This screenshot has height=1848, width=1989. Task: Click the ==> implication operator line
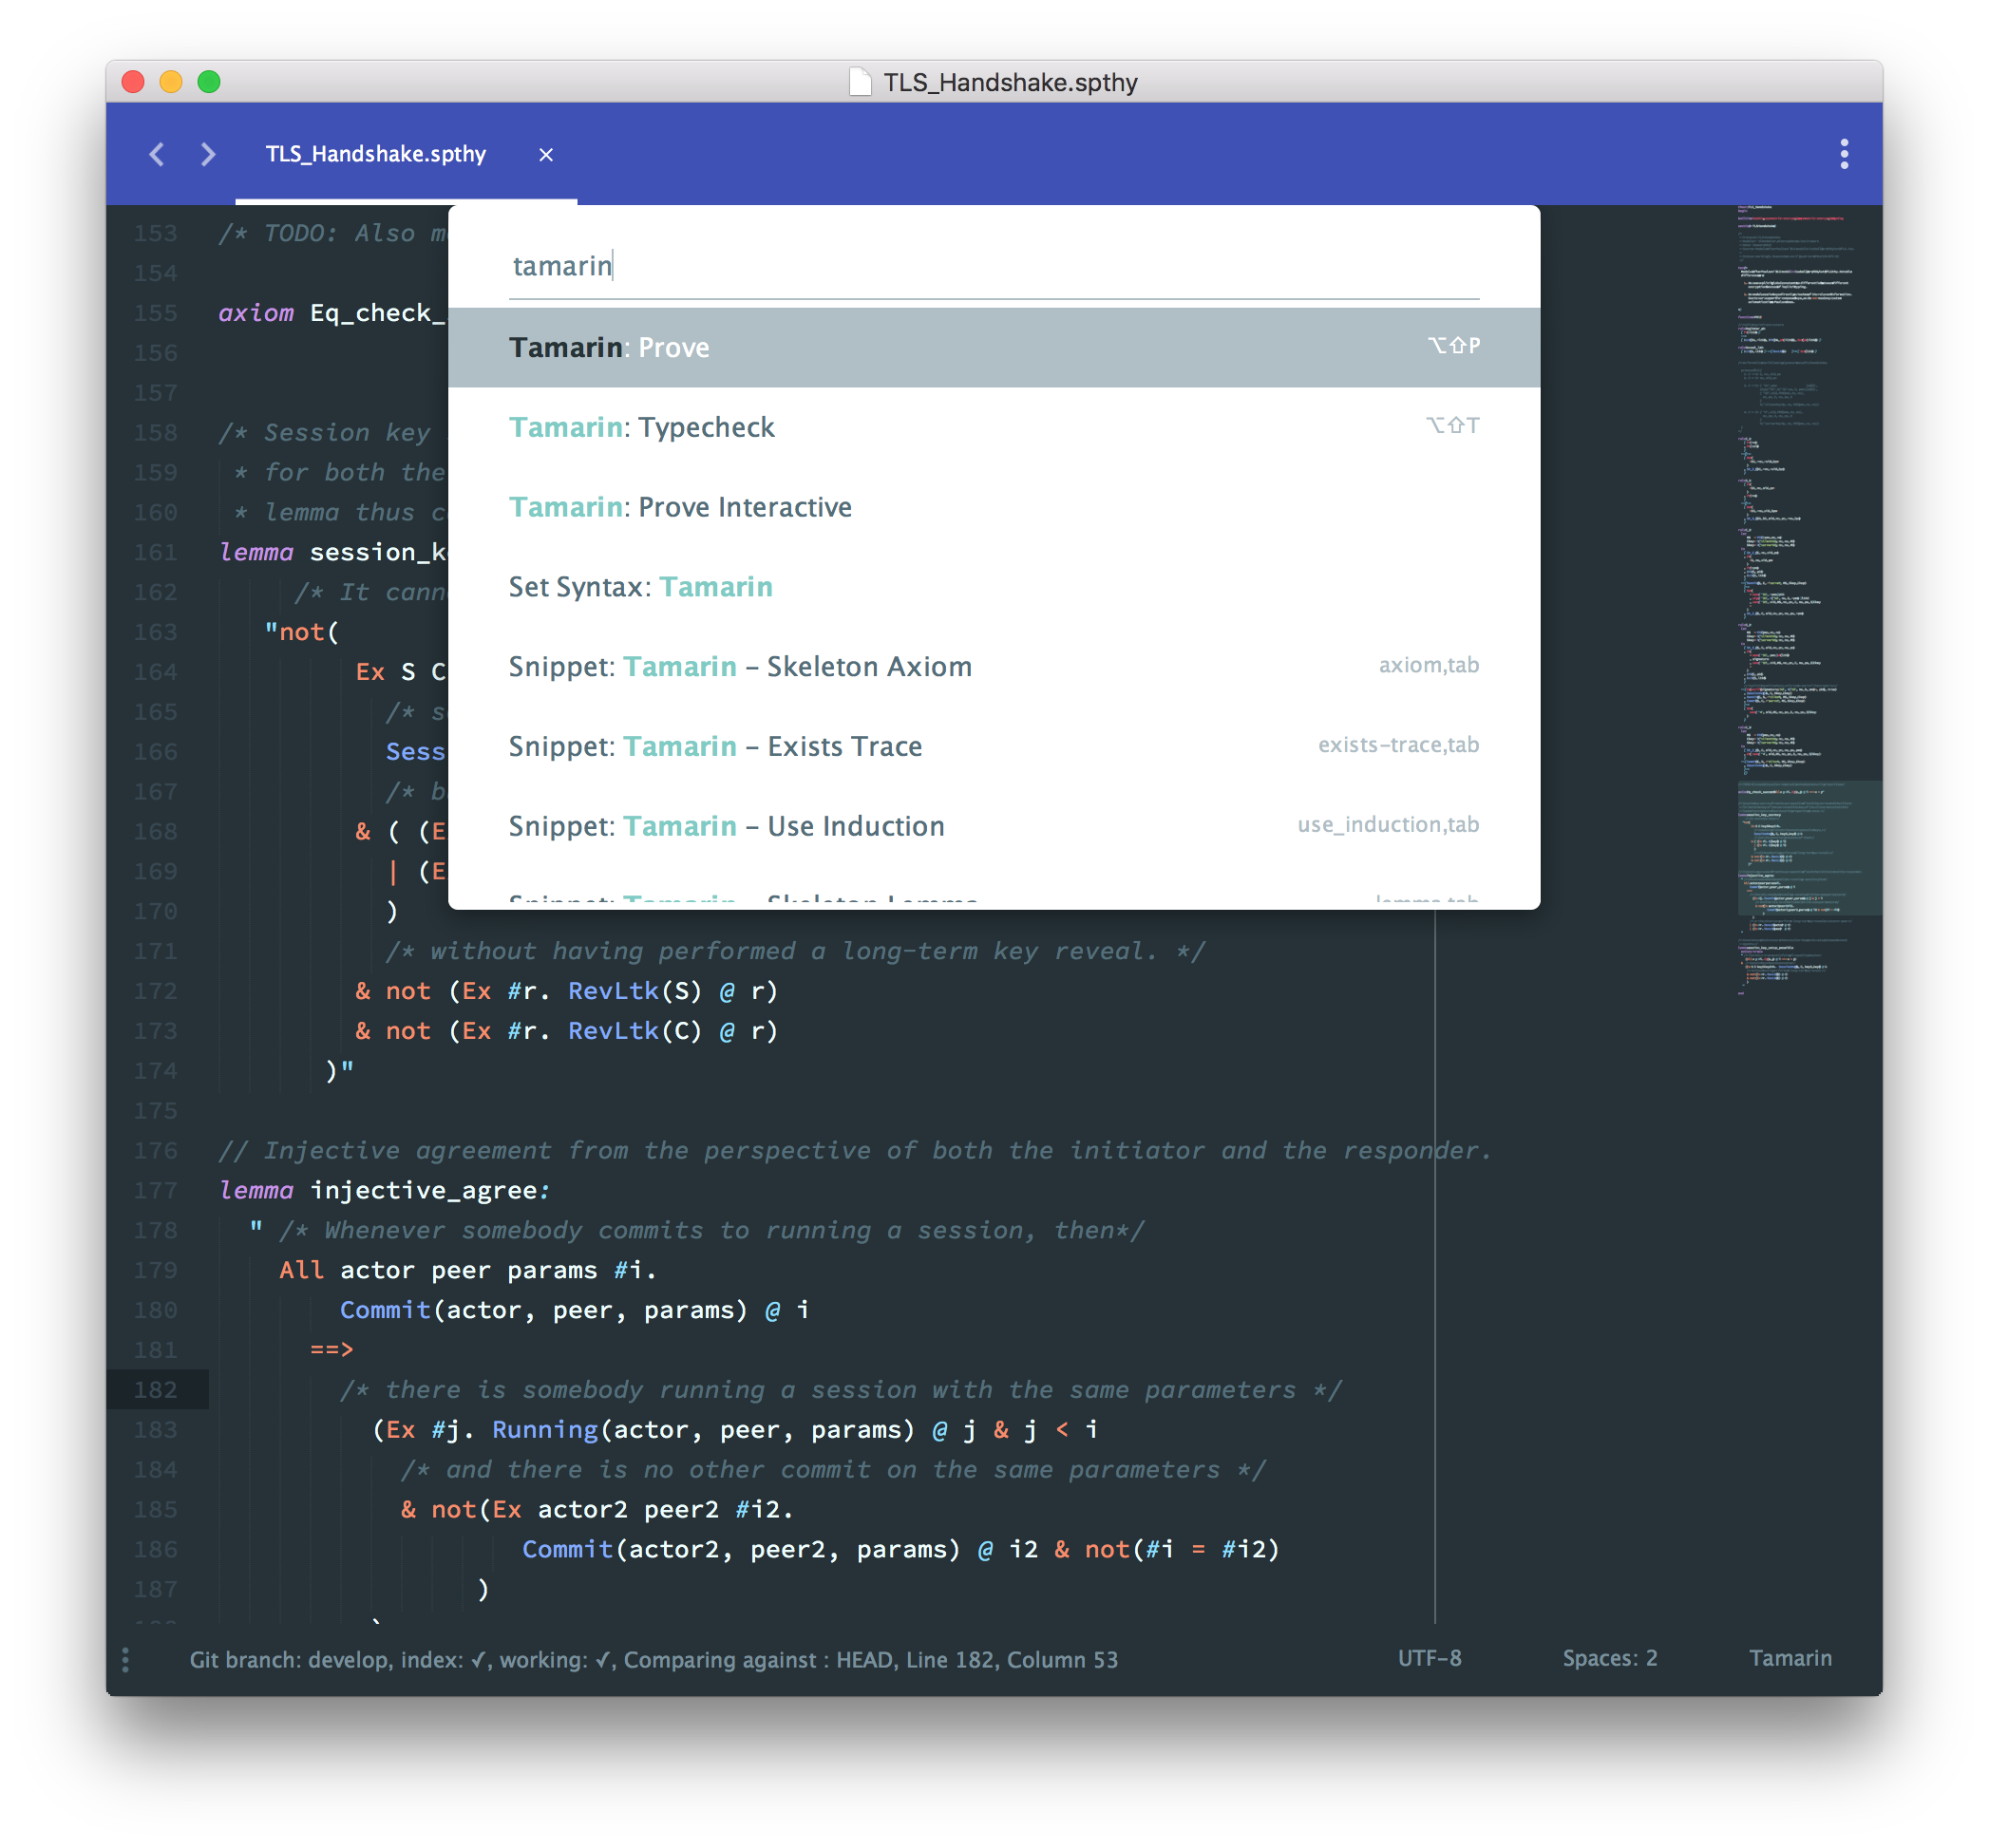coord(331,1349)
